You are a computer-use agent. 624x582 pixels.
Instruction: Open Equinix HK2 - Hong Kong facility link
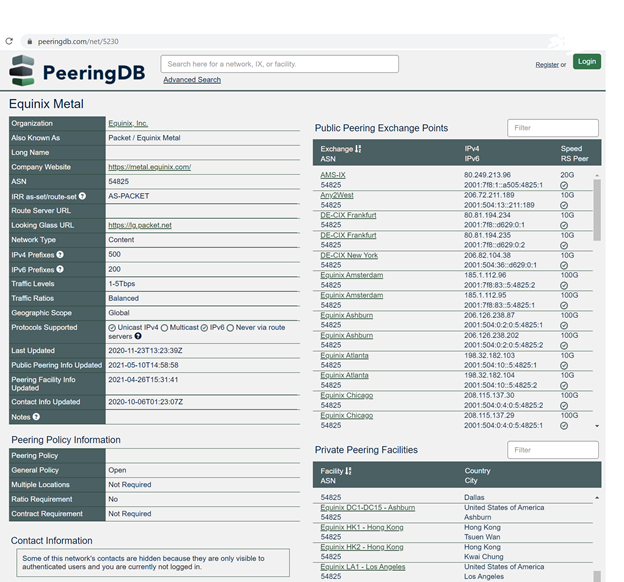pyautogui.click(x=362, y=547)
